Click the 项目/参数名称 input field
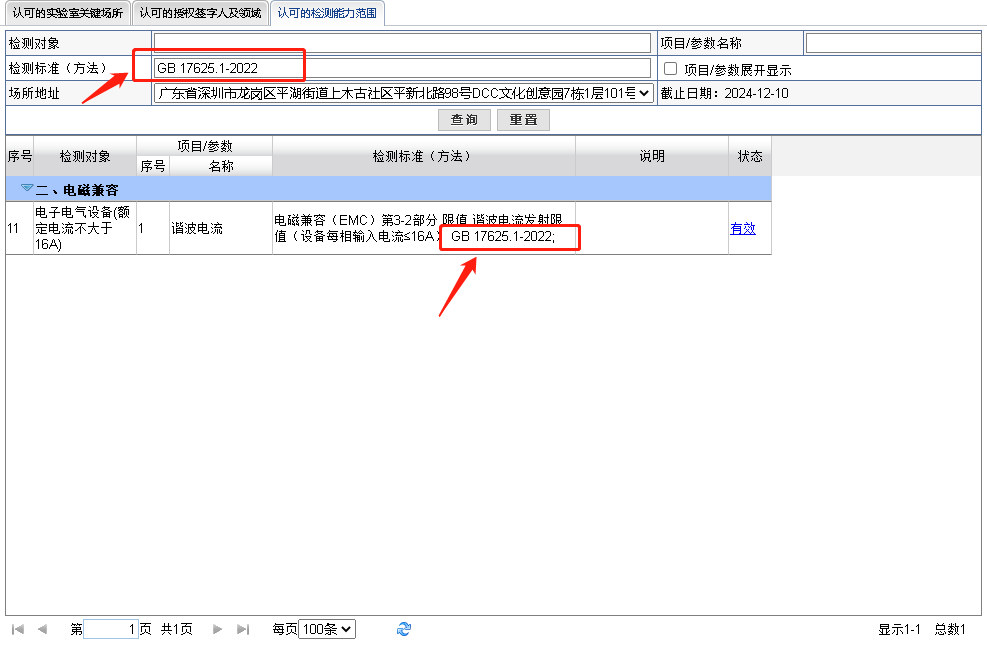Screen dimensions: 987x648 [x=892, y=43]
